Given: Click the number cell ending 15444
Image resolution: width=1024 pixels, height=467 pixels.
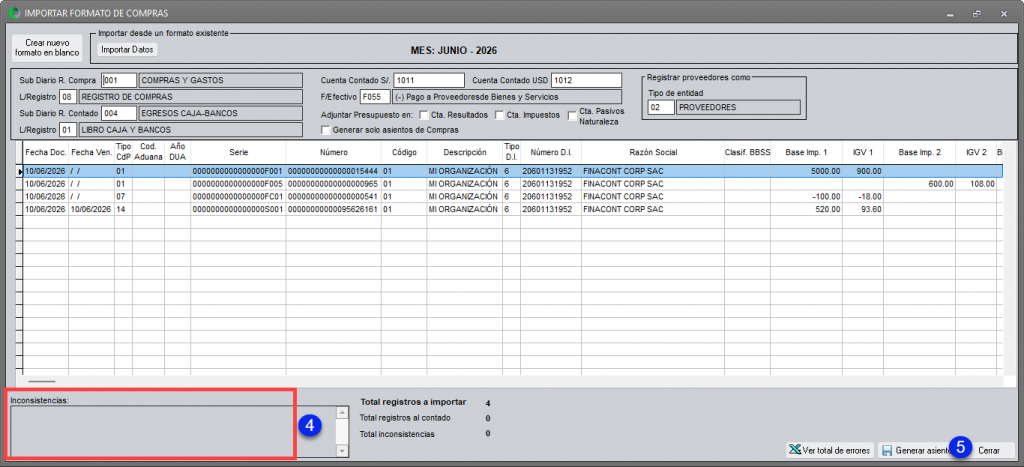Looking at the screenshot, I should click(334, 171).
